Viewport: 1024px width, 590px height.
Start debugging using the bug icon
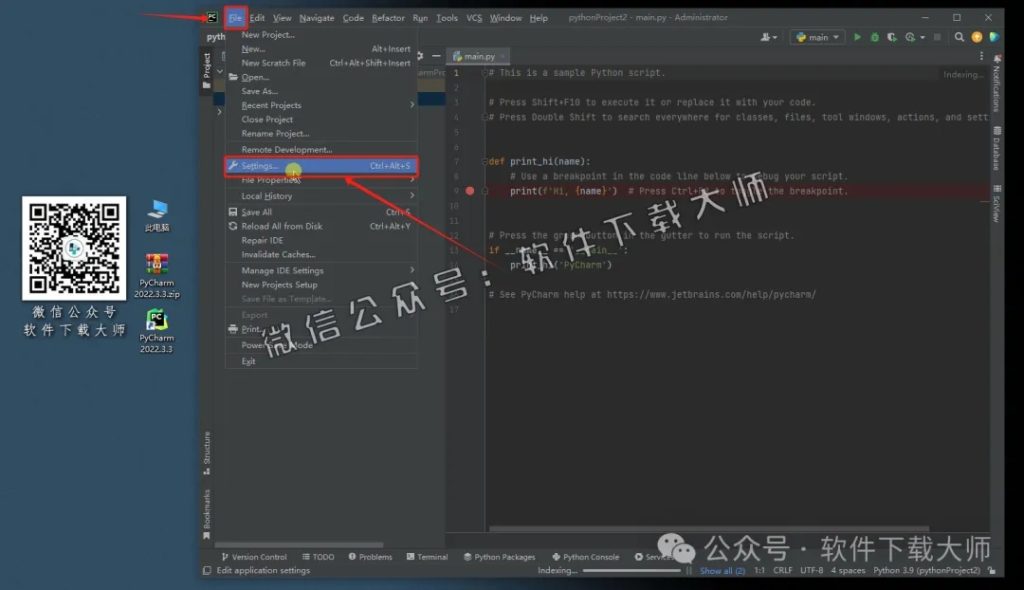click(875, 36)
